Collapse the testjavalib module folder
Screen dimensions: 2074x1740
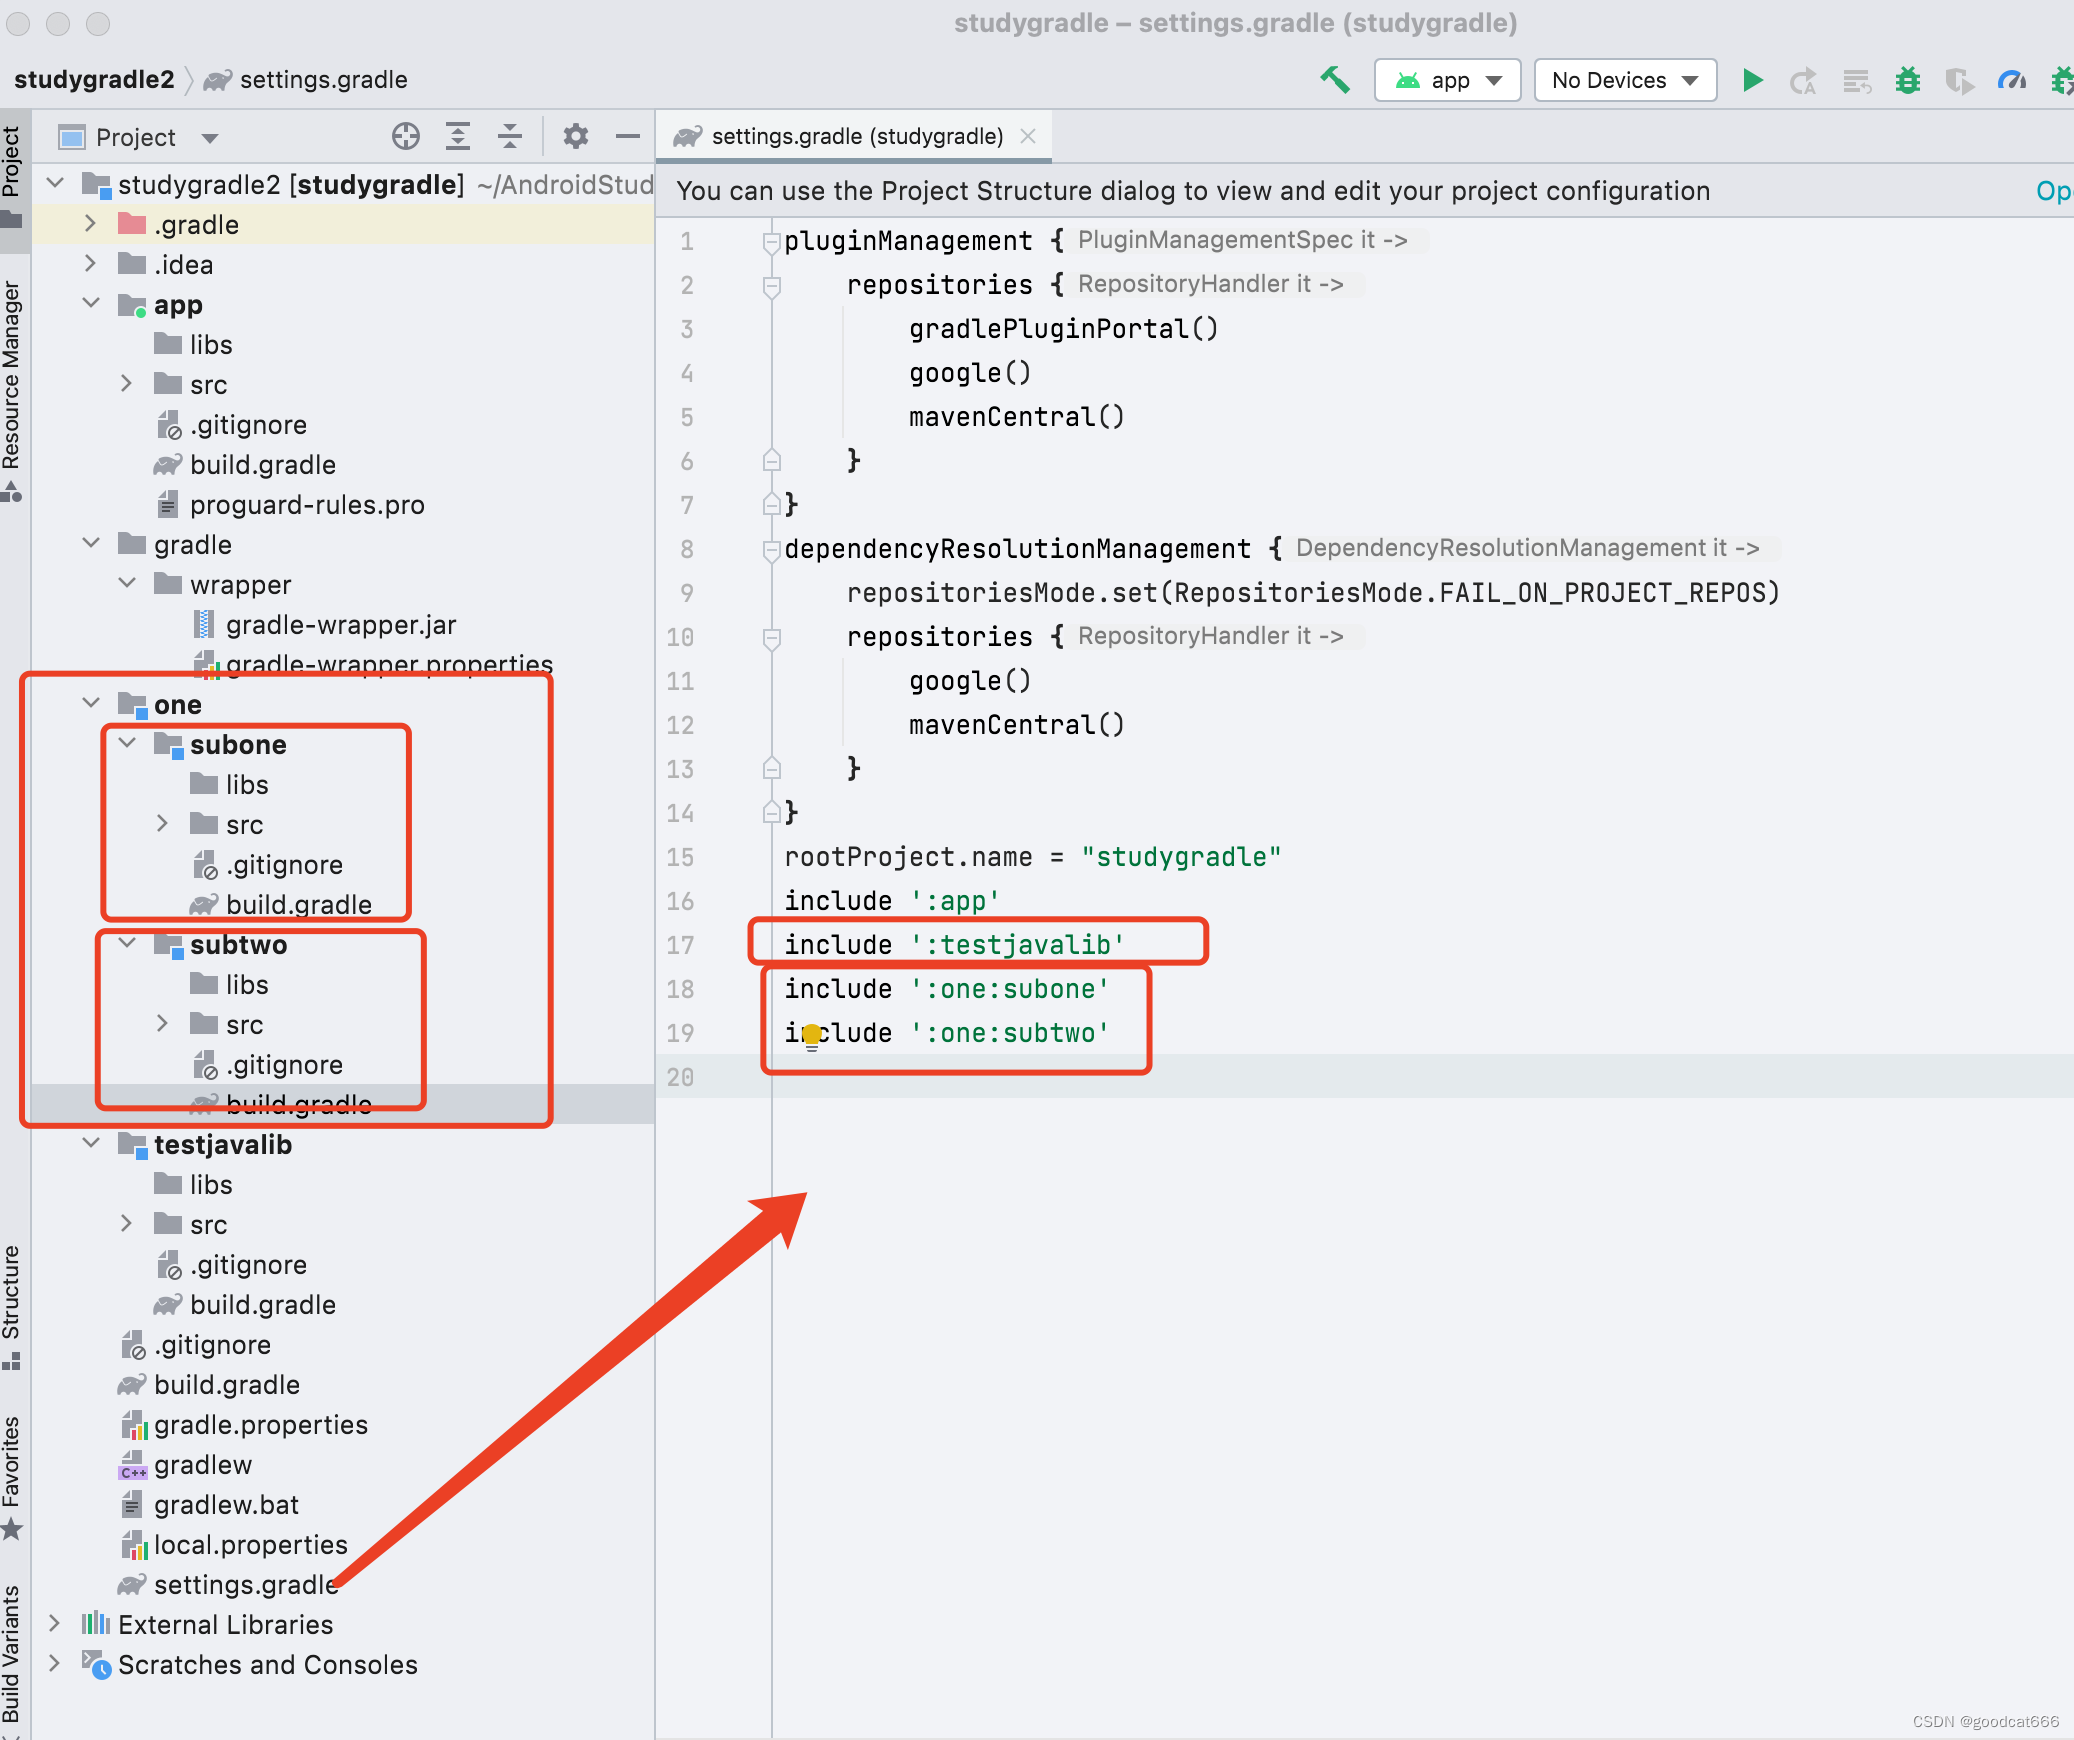tap(91, 1144)
